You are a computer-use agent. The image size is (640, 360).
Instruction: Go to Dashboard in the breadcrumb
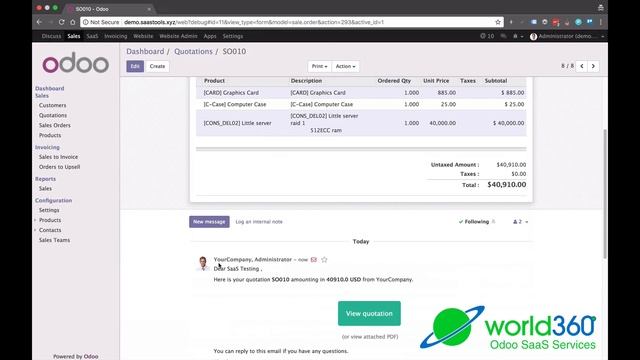tap(145, 51)
